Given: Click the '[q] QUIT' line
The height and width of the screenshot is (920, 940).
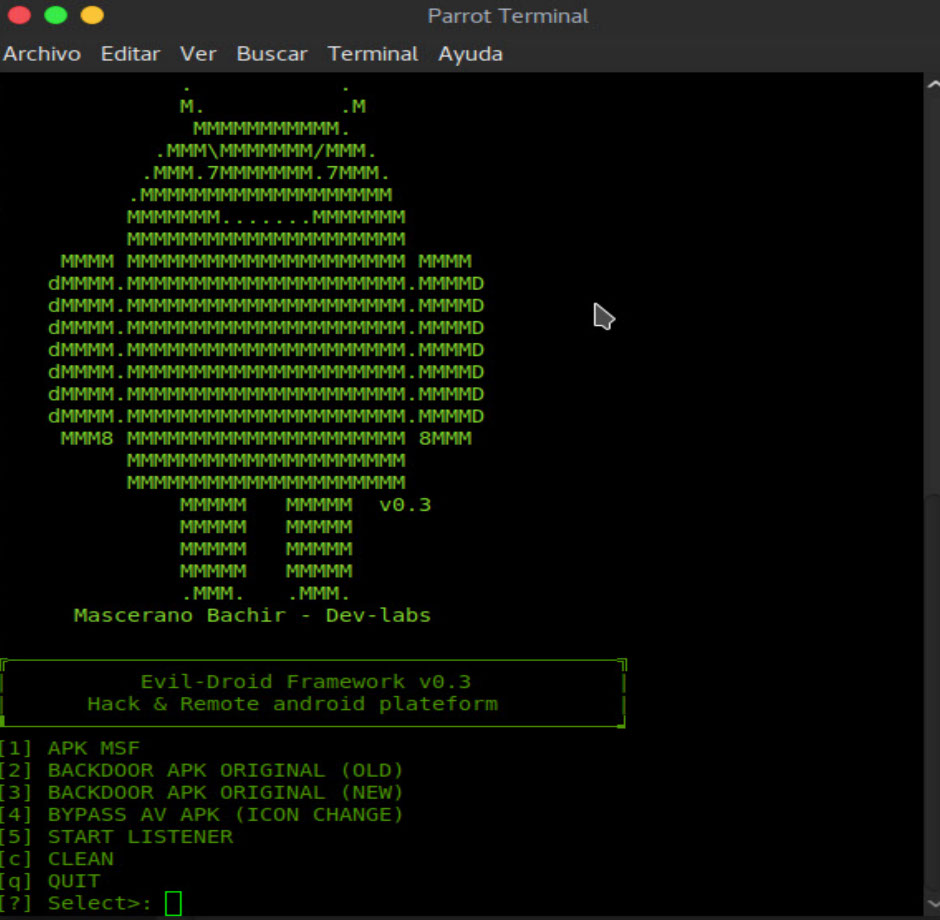Looking at the screenshot, I should coord(50,881).
